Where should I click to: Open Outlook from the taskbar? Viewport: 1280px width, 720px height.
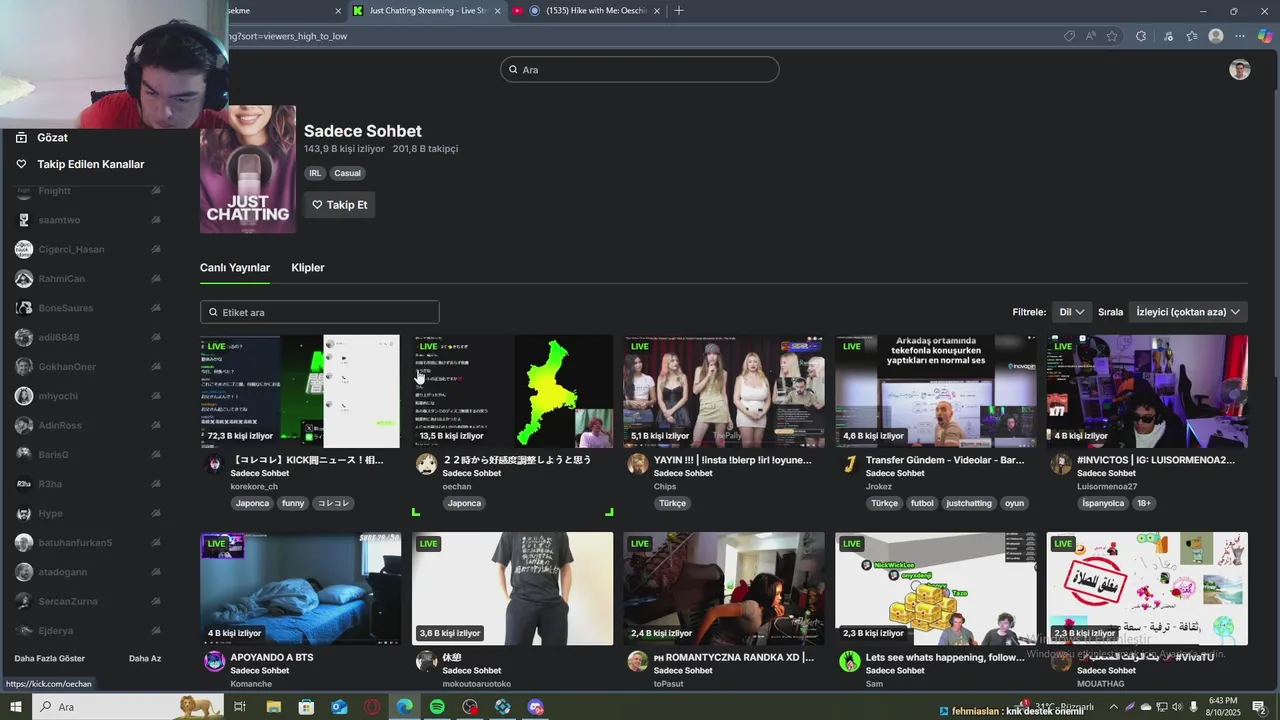[339, 707]
